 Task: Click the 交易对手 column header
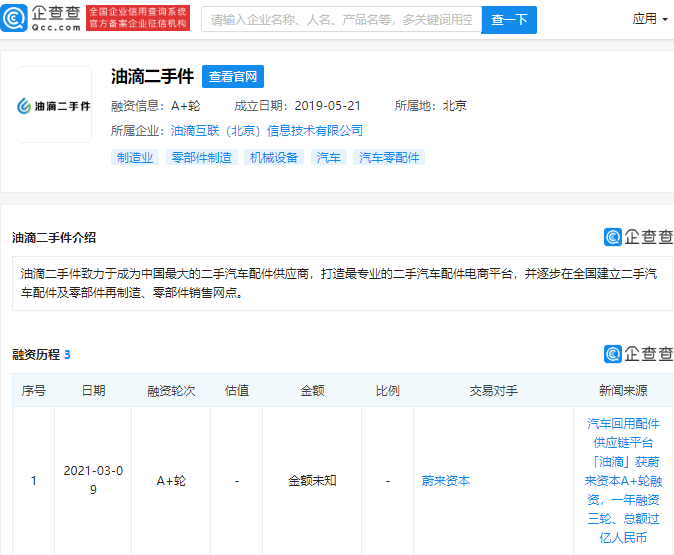(x=493, y=390)
